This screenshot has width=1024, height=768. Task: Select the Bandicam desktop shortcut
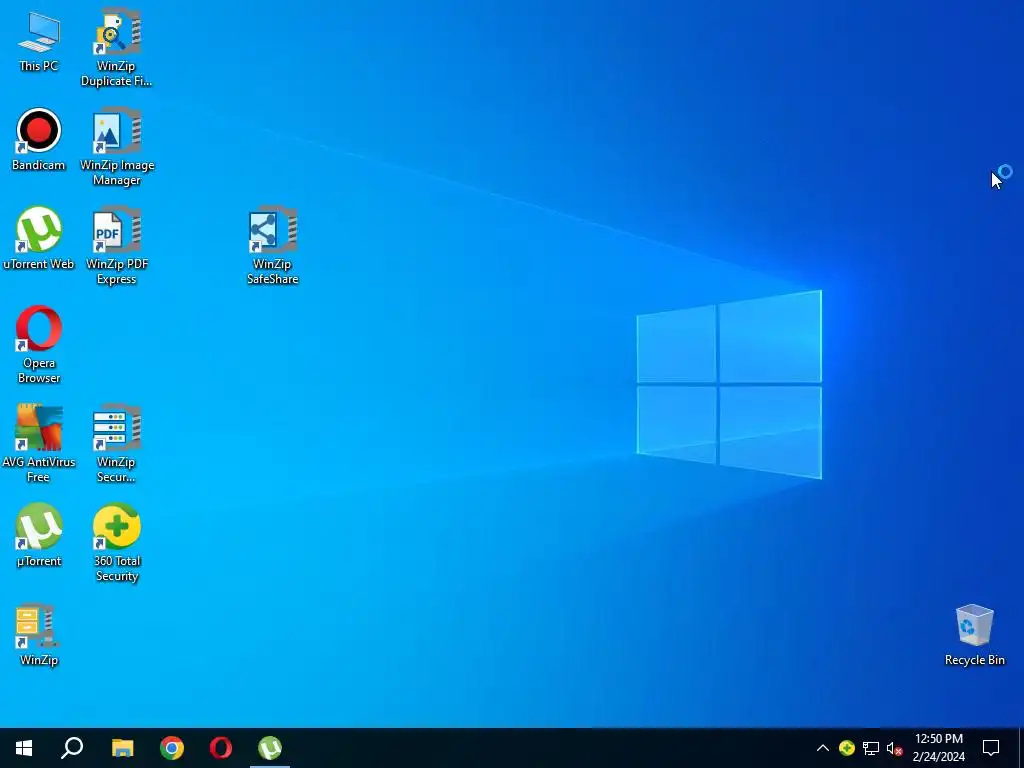[39, 140]
